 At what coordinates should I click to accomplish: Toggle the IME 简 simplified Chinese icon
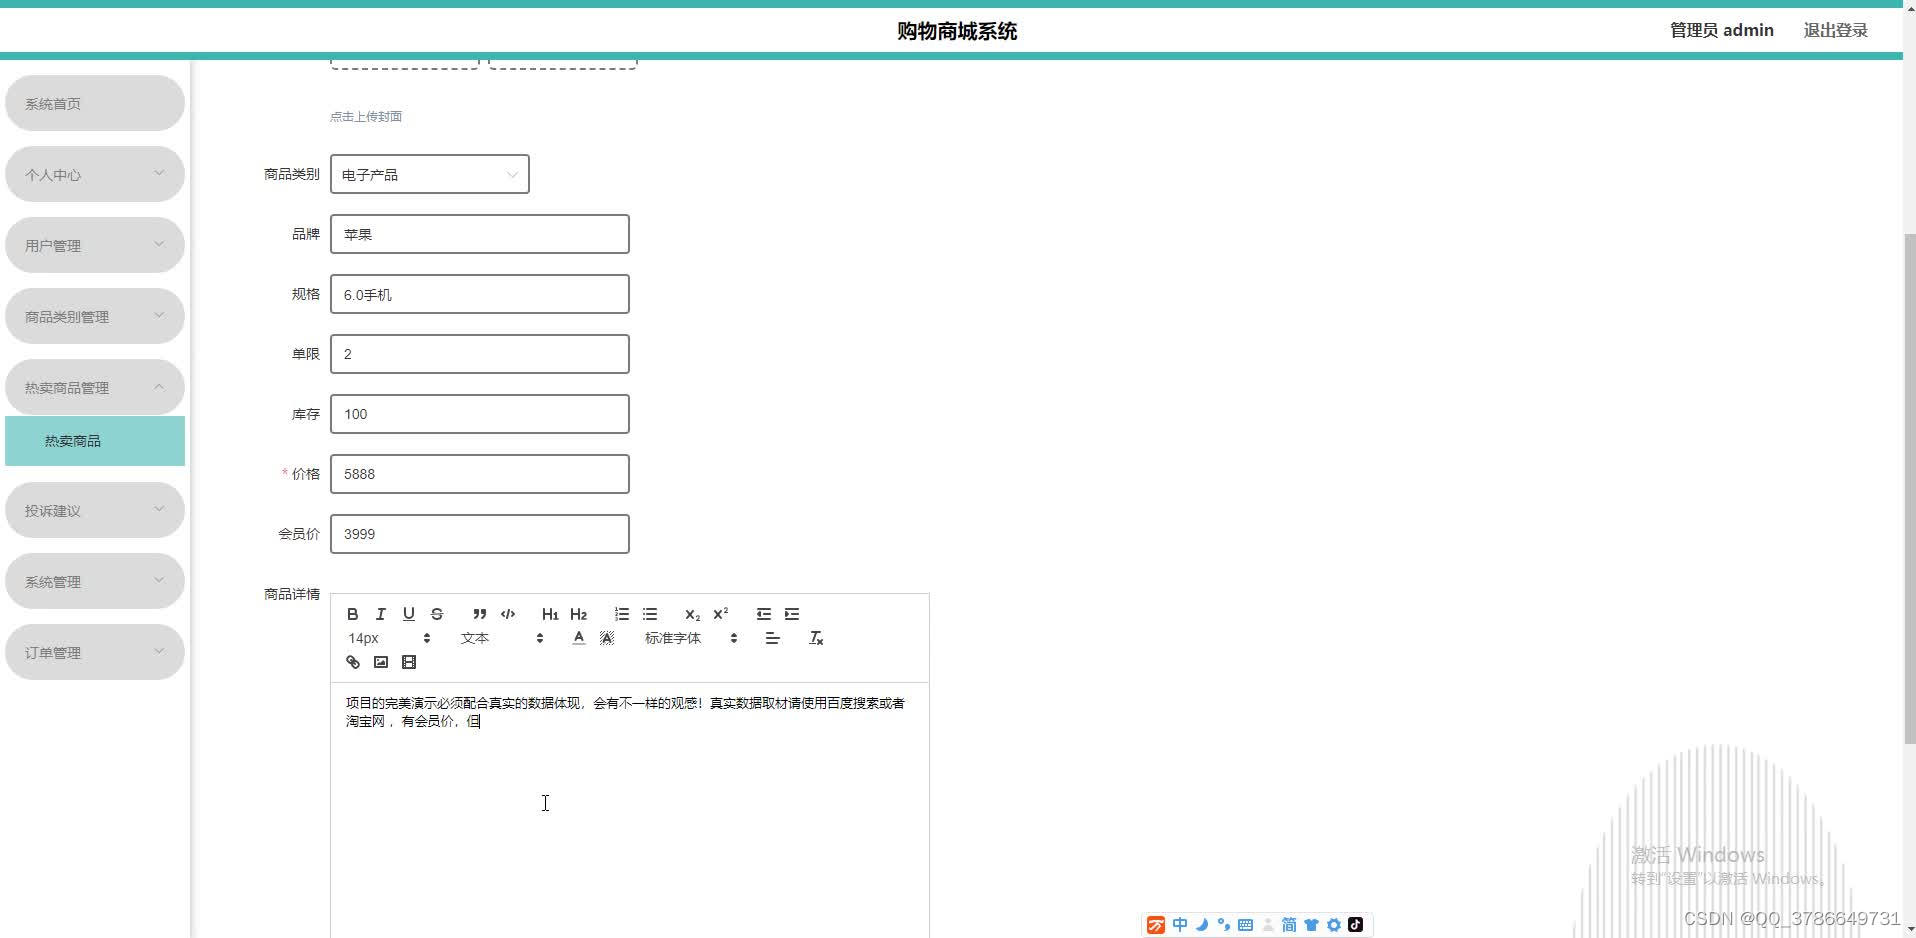1289,925
